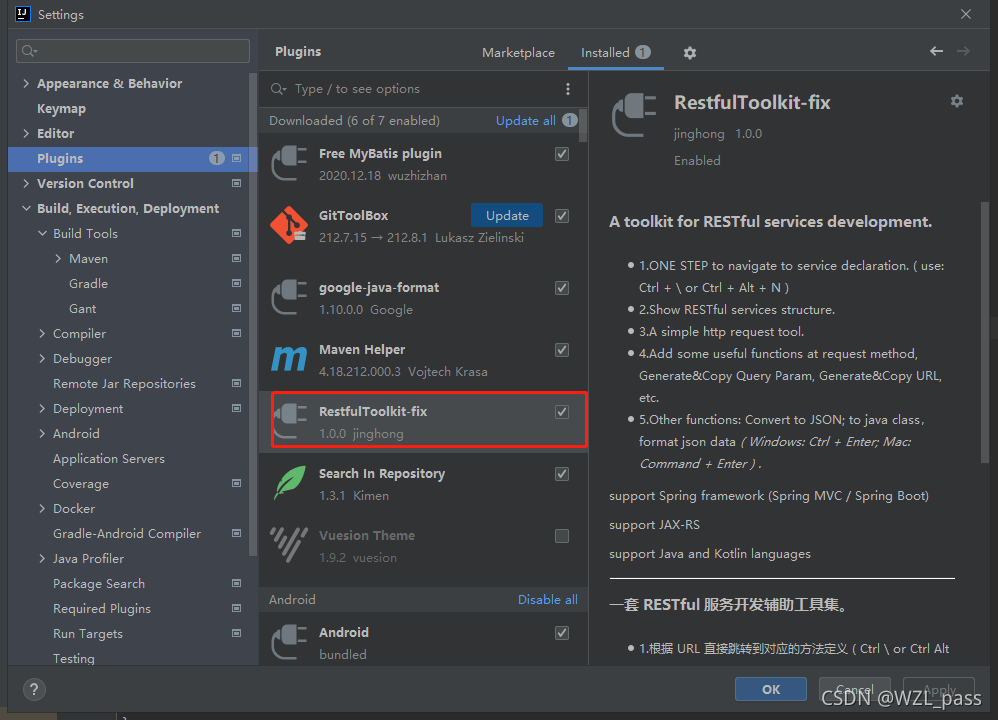This screenshot has width=998, height=720.
Task: Click the project-level icon beside Compiler
Action: 237,334
